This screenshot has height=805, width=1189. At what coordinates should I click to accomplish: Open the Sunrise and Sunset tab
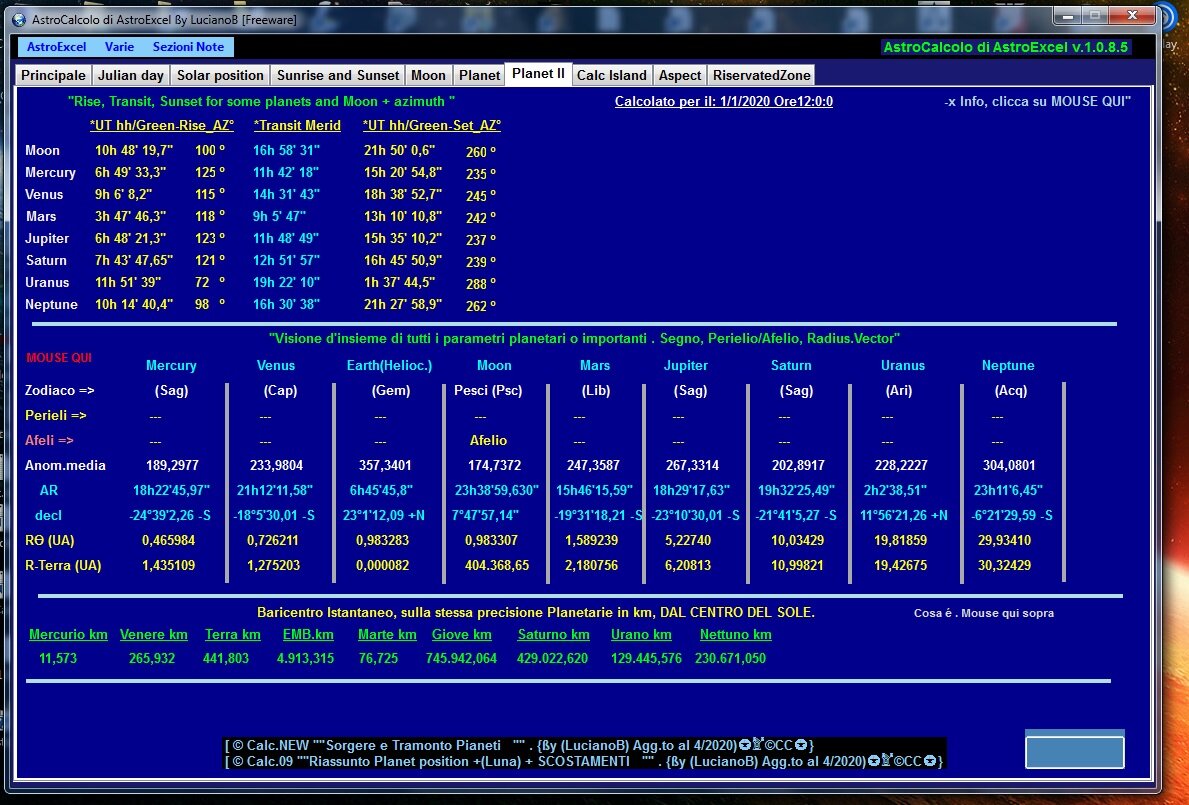337,75
